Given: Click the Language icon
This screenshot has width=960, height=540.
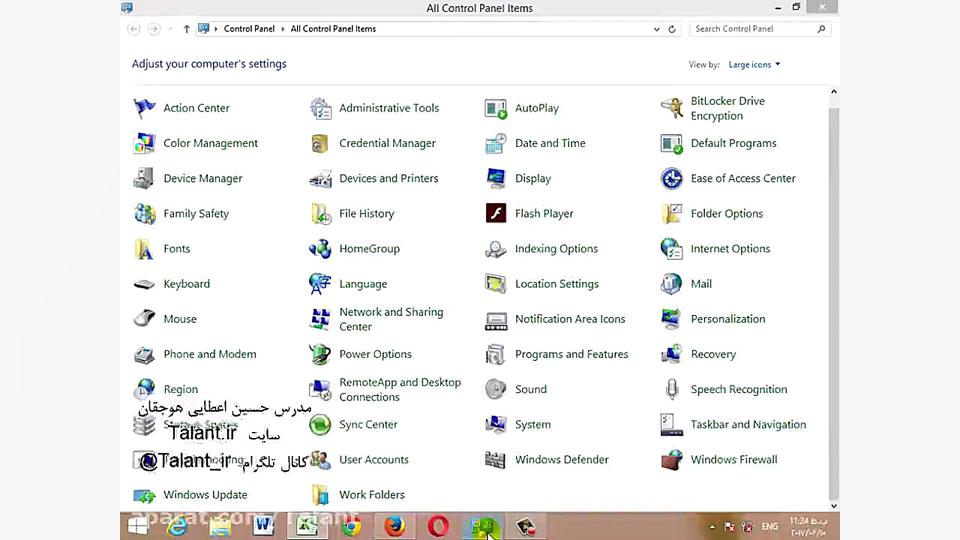Looking at the screenshot, I should pos(320,284).
